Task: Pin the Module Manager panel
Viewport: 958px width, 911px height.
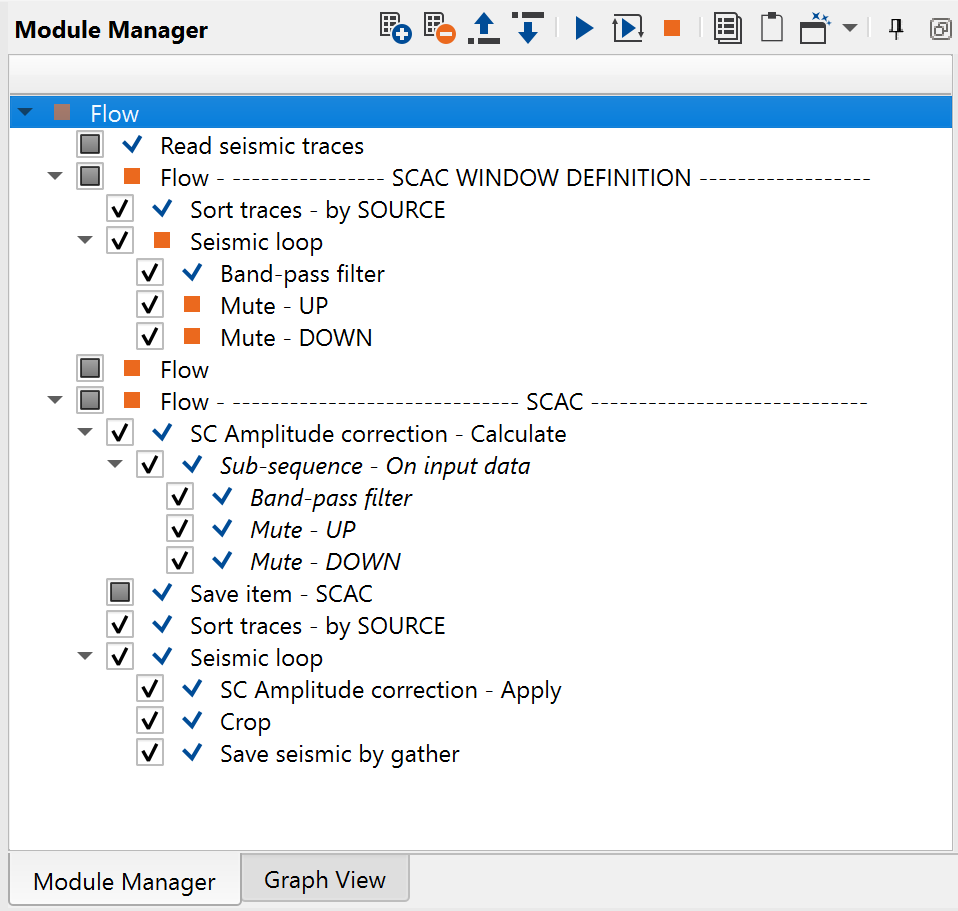Action: pyautogui.click(x=896, y=29)
